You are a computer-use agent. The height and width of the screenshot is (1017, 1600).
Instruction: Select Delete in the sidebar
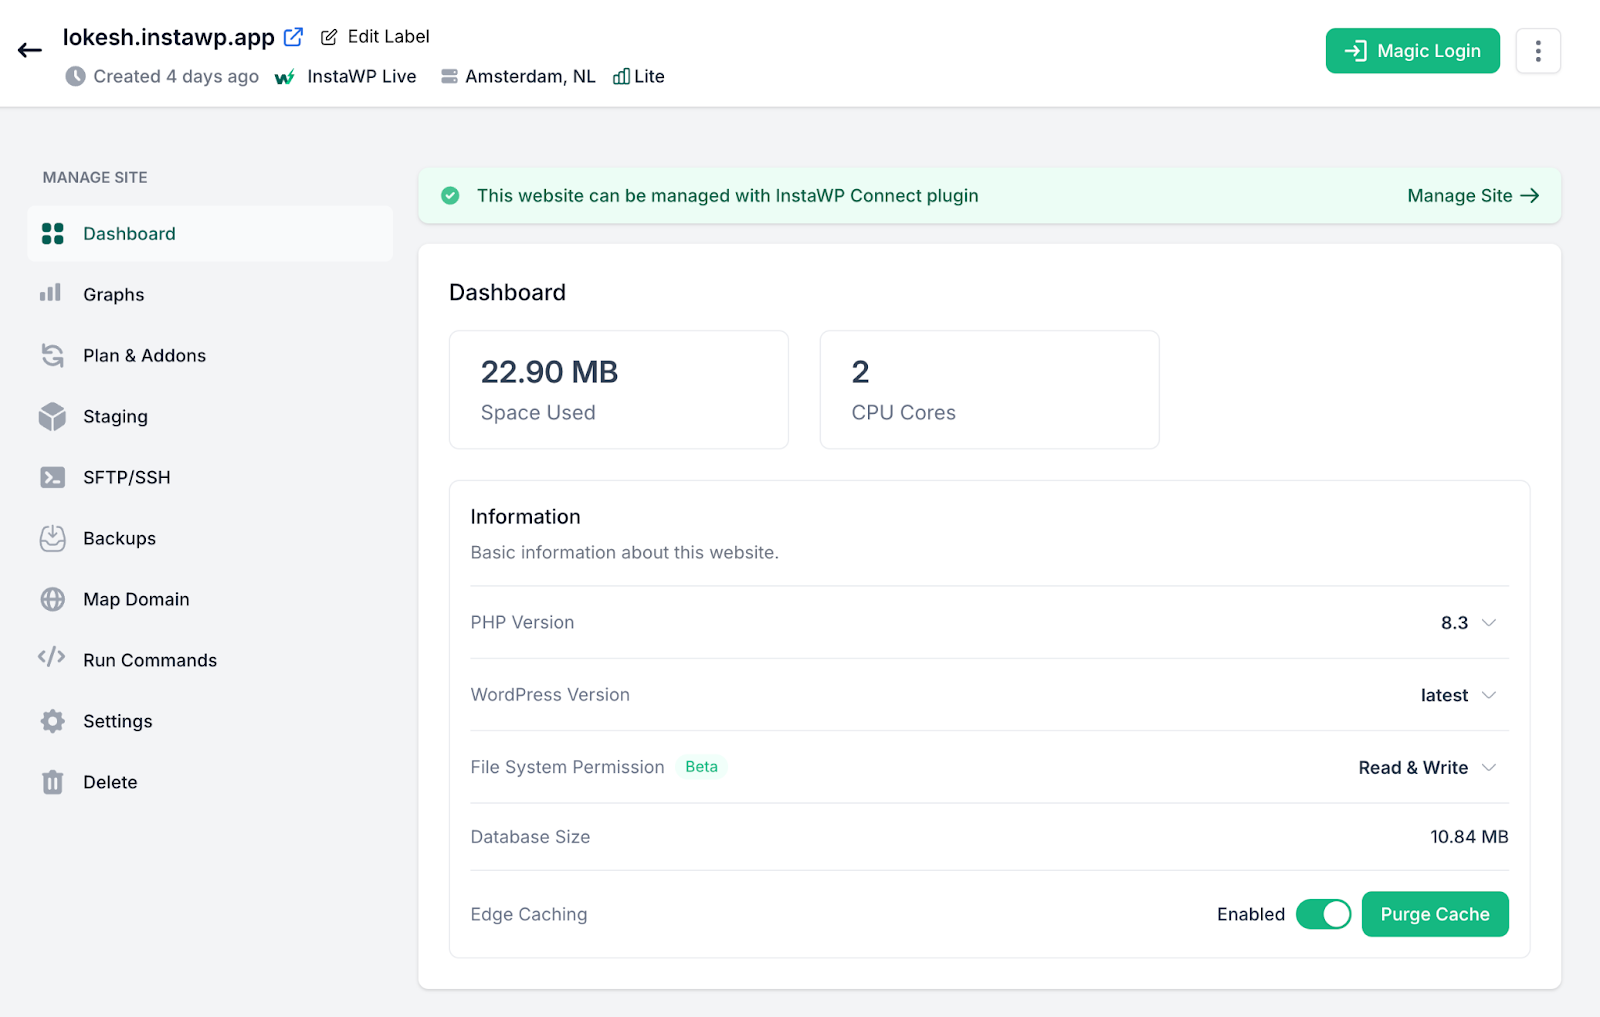(210, 783)
